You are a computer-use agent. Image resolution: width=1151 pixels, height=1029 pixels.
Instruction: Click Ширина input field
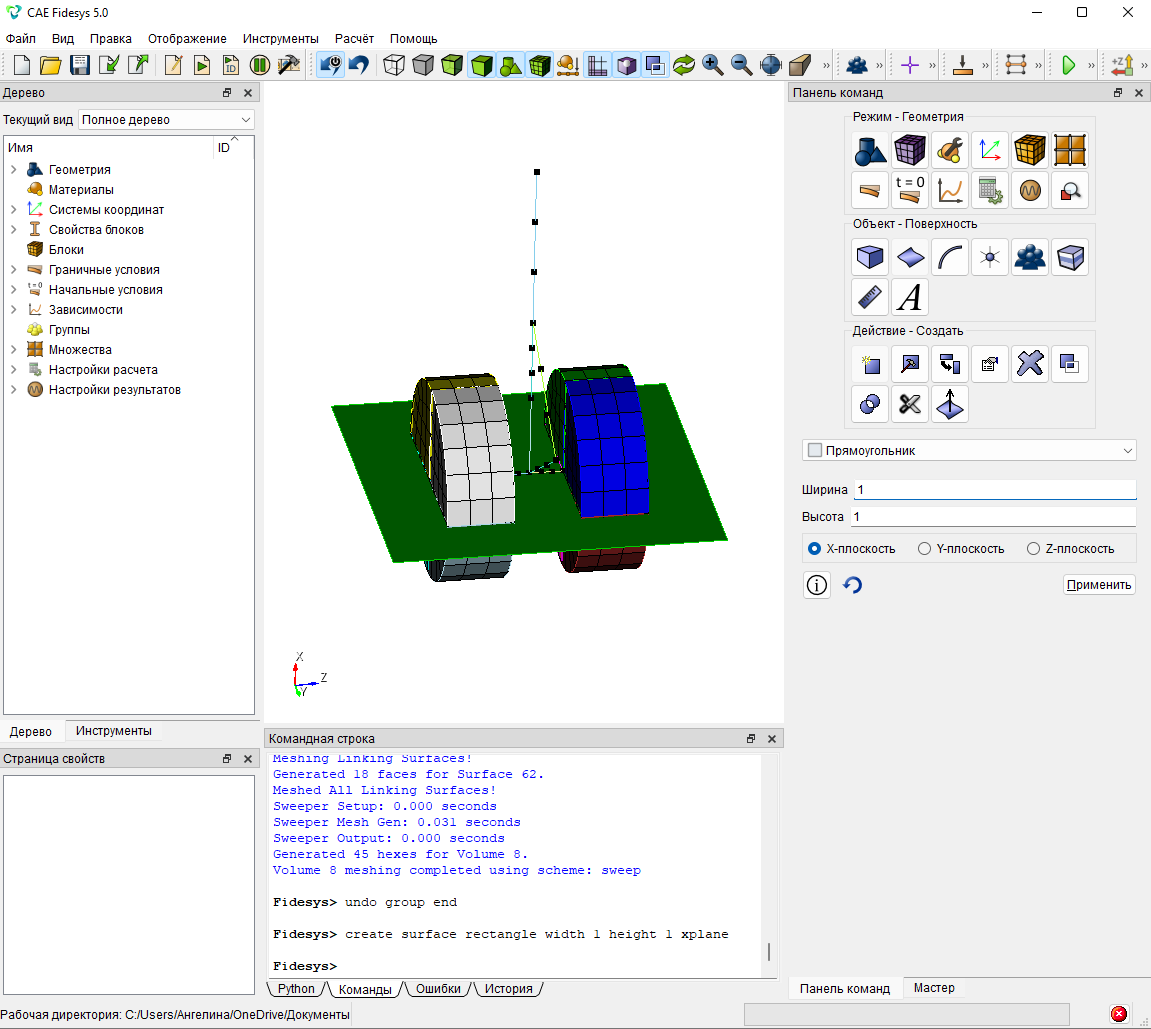[995, 490]
